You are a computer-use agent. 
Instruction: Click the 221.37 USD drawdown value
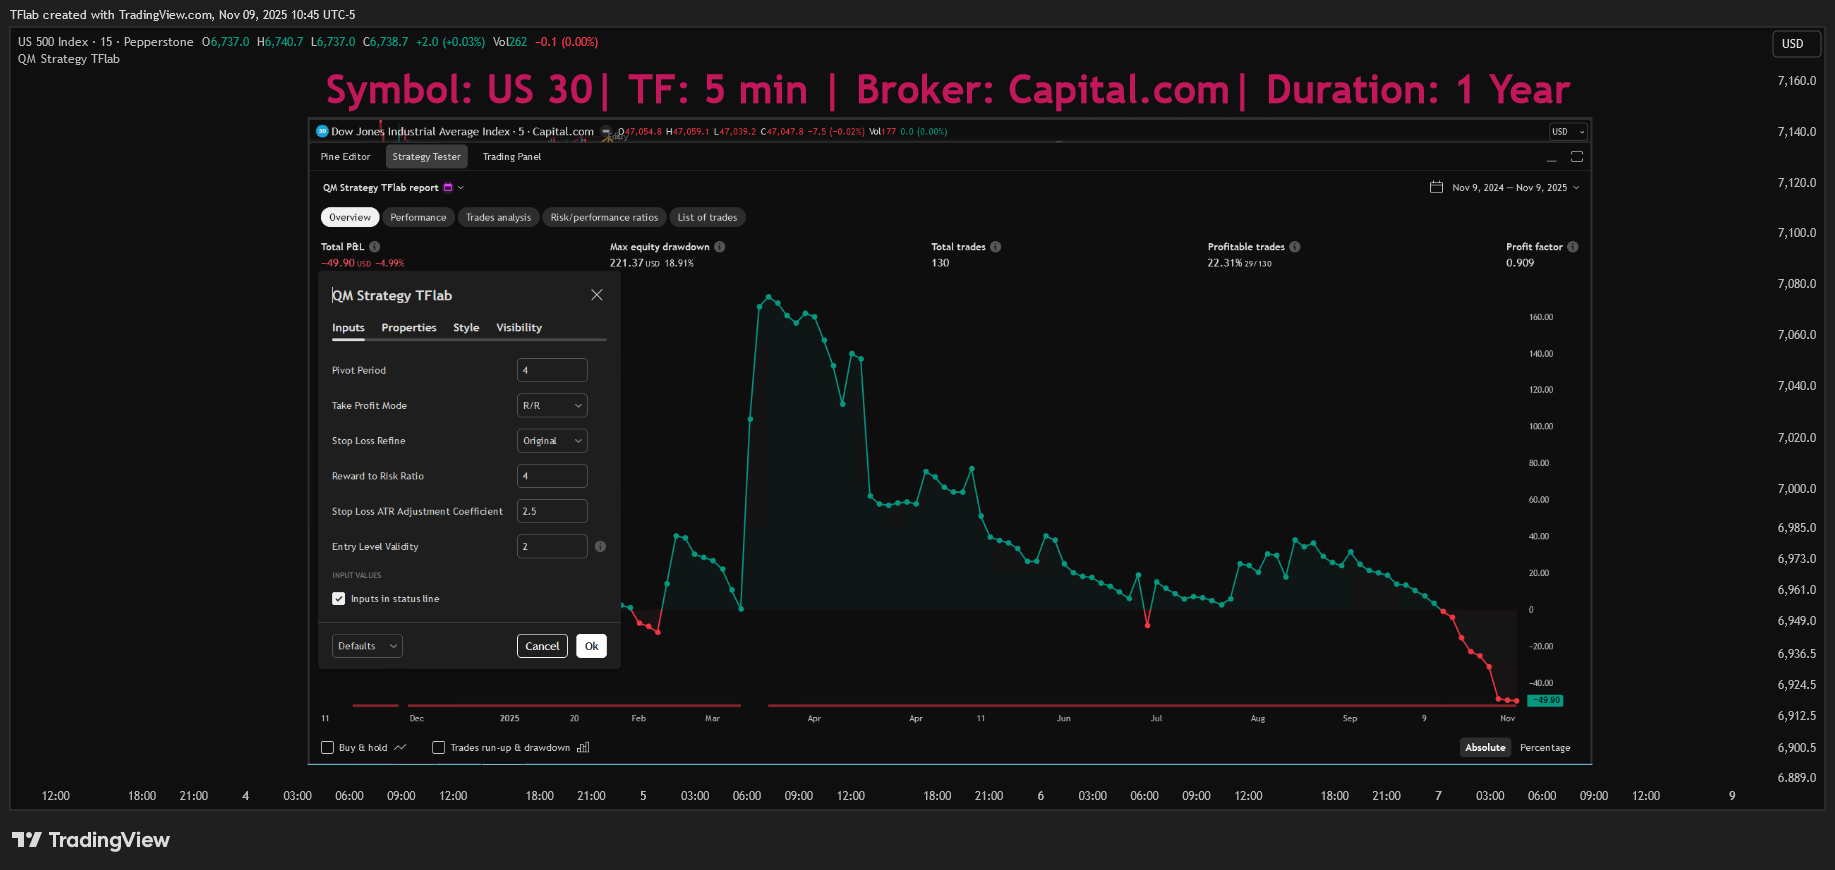pyautogui.click(x=635, y=264)
